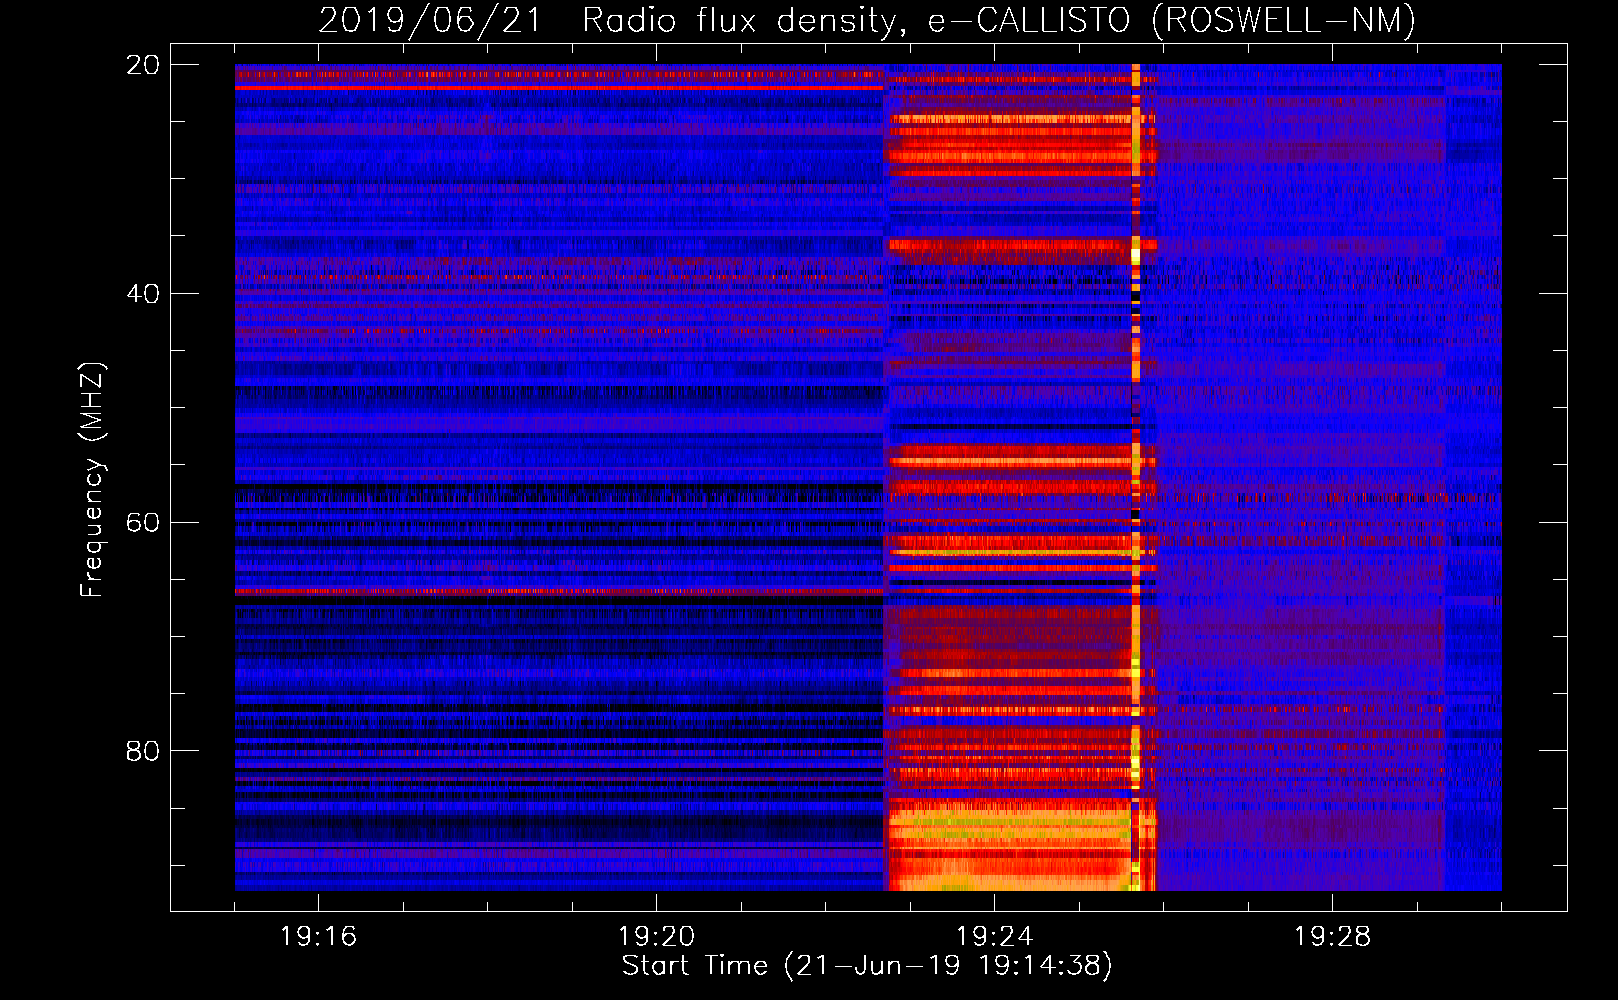Click the 40 frequency tick label

142,294
